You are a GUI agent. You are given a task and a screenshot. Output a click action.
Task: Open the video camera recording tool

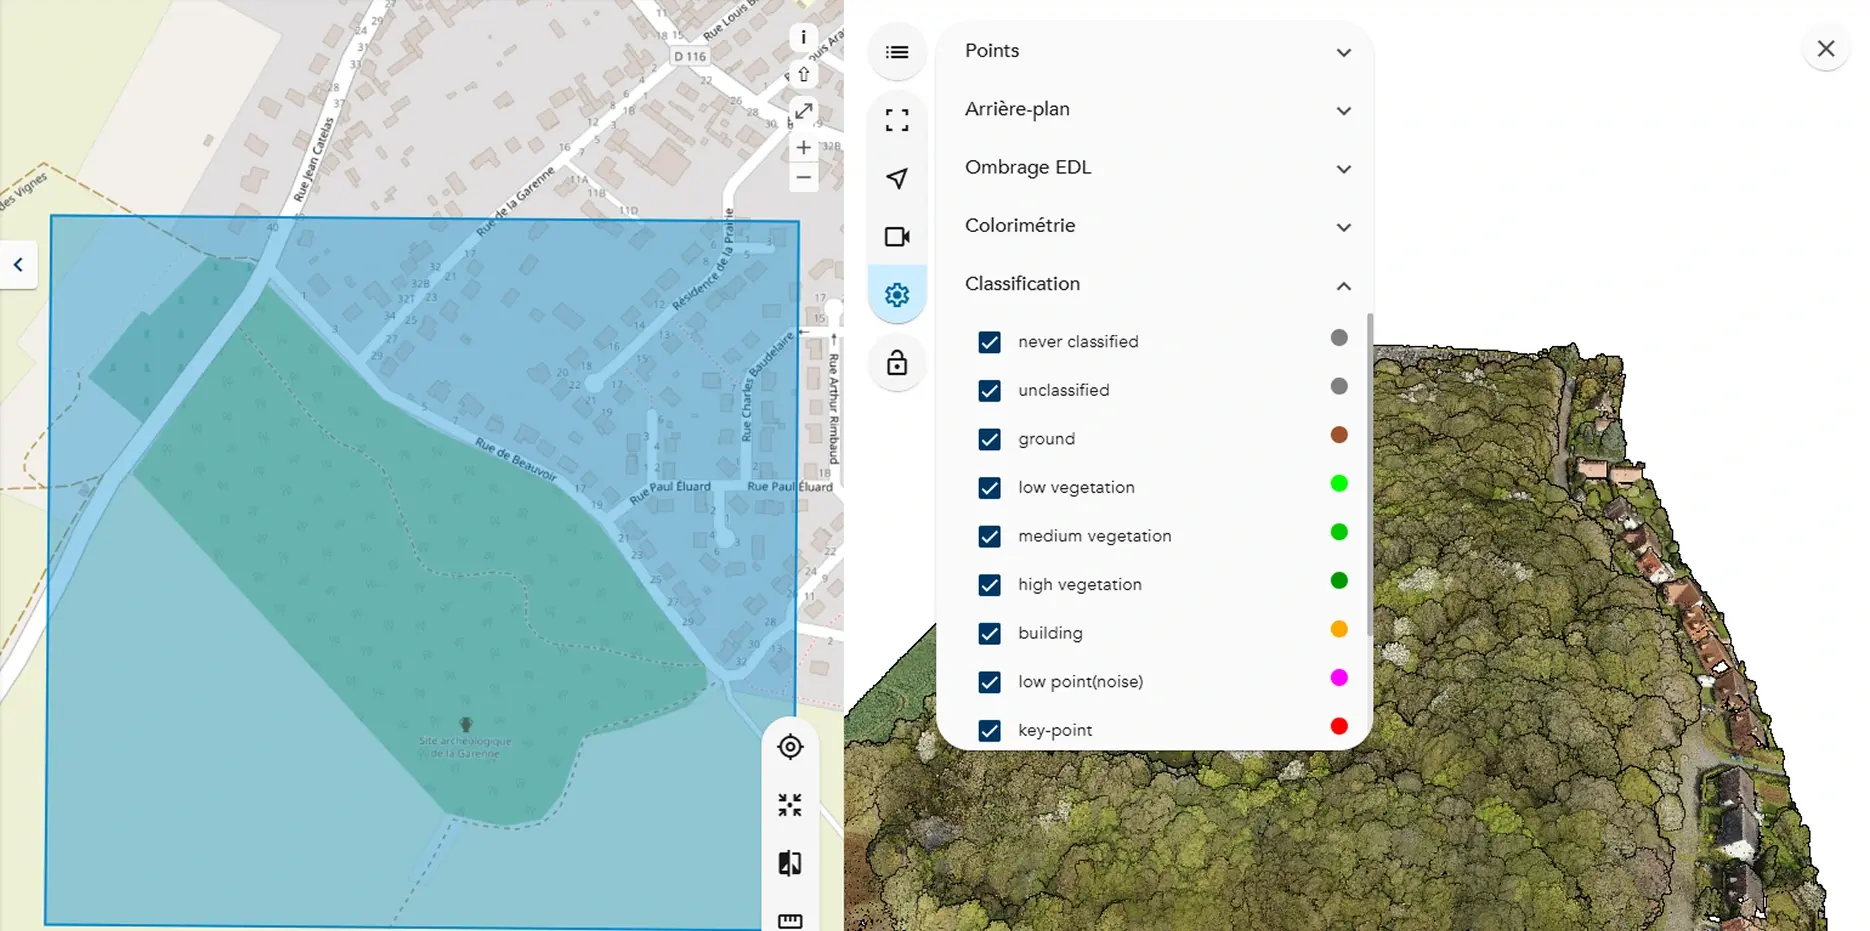point(897,237)
